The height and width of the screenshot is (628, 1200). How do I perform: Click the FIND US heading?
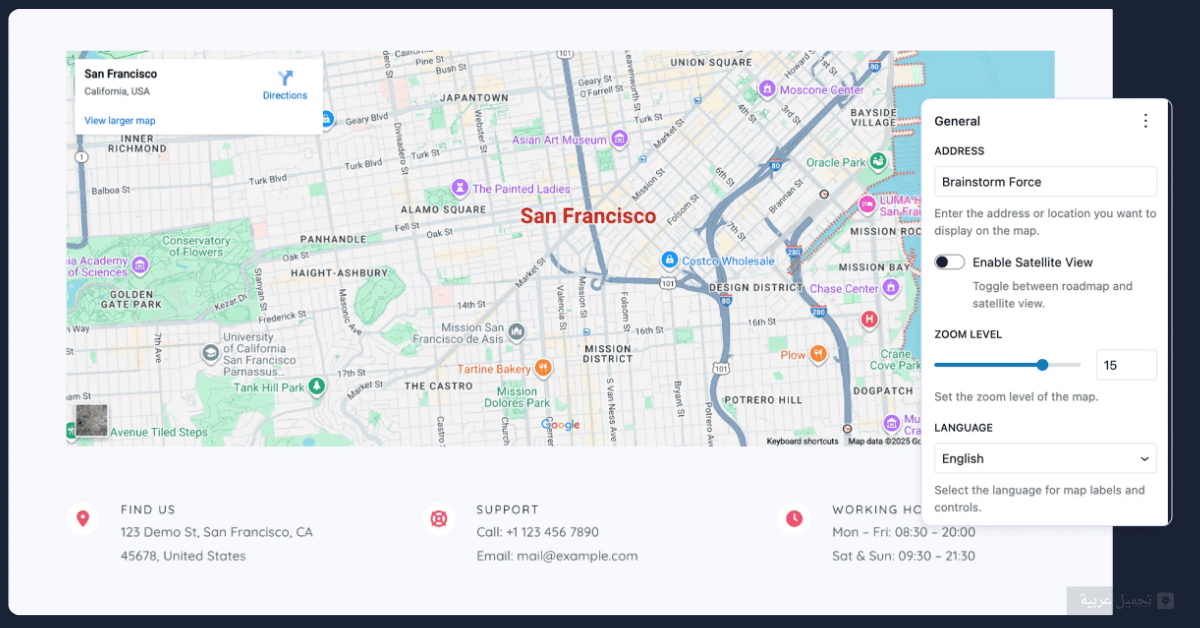148,509
